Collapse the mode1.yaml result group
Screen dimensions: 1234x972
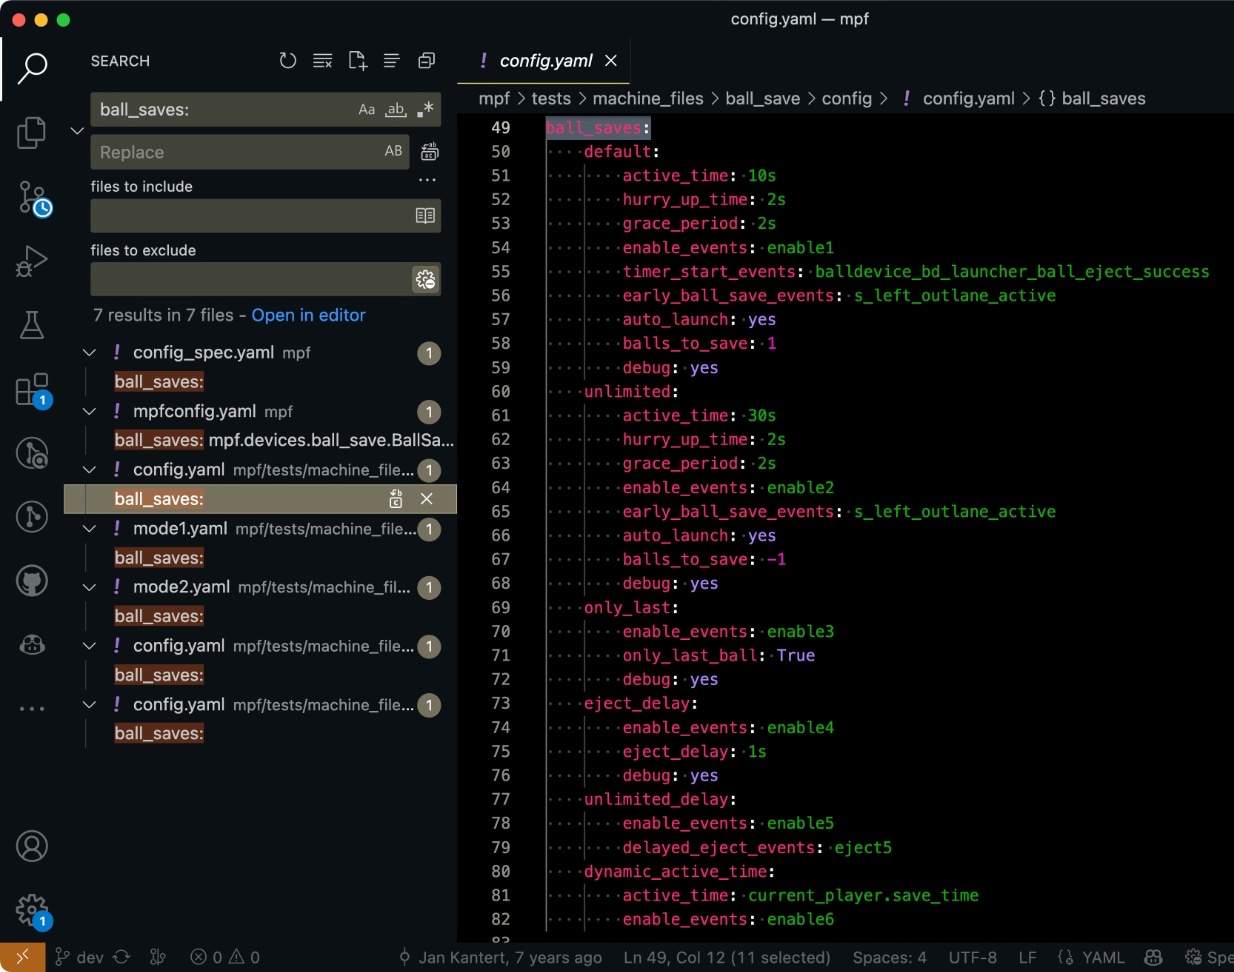pyautogui.click(x=89, y=529)
